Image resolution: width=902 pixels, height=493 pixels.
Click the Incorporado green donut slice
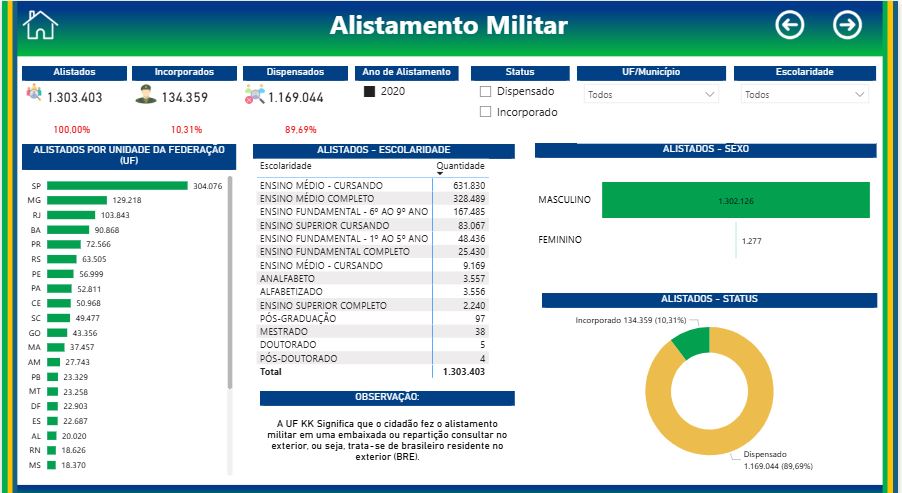pyautogui.click(x=693, y=341)
